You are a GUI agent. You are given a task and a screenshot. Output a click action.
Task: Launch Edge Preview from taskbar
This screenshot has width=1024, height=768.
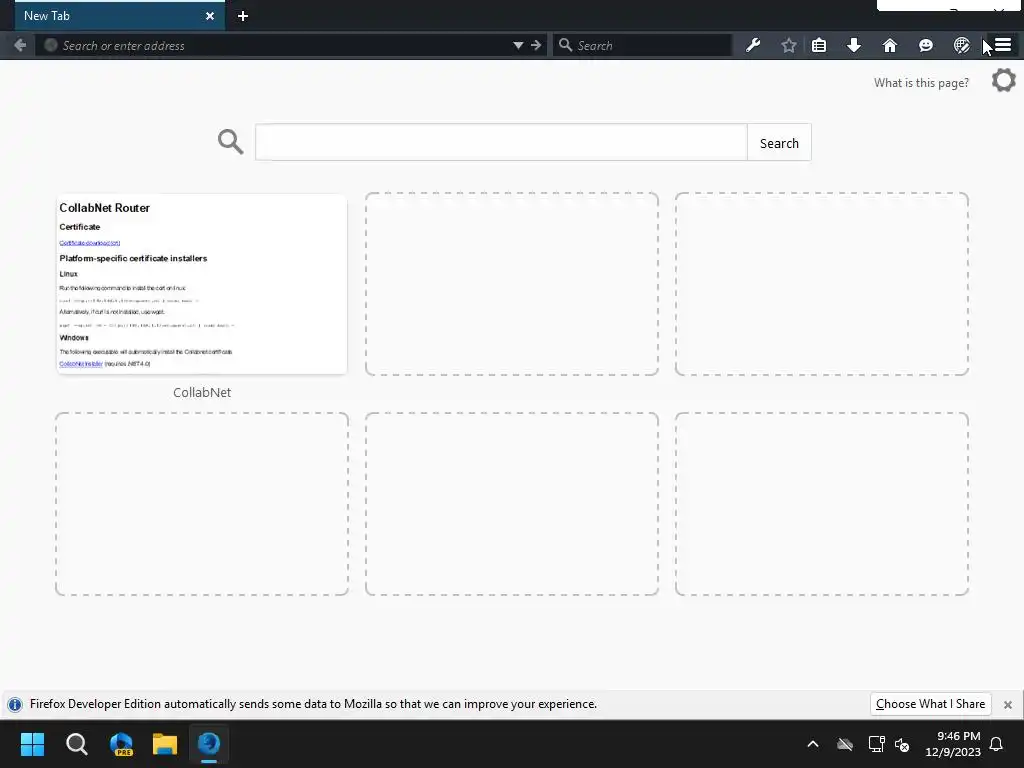(121, 744)
